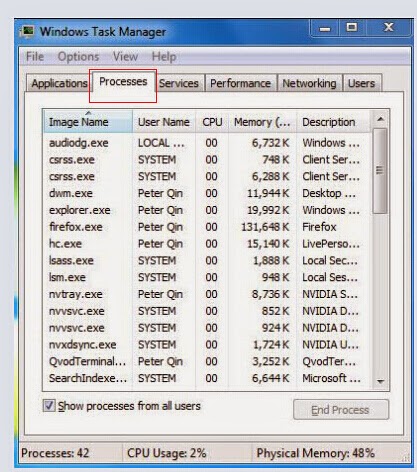Click the Task Manager title bar icon

click(x=27, y=32)
